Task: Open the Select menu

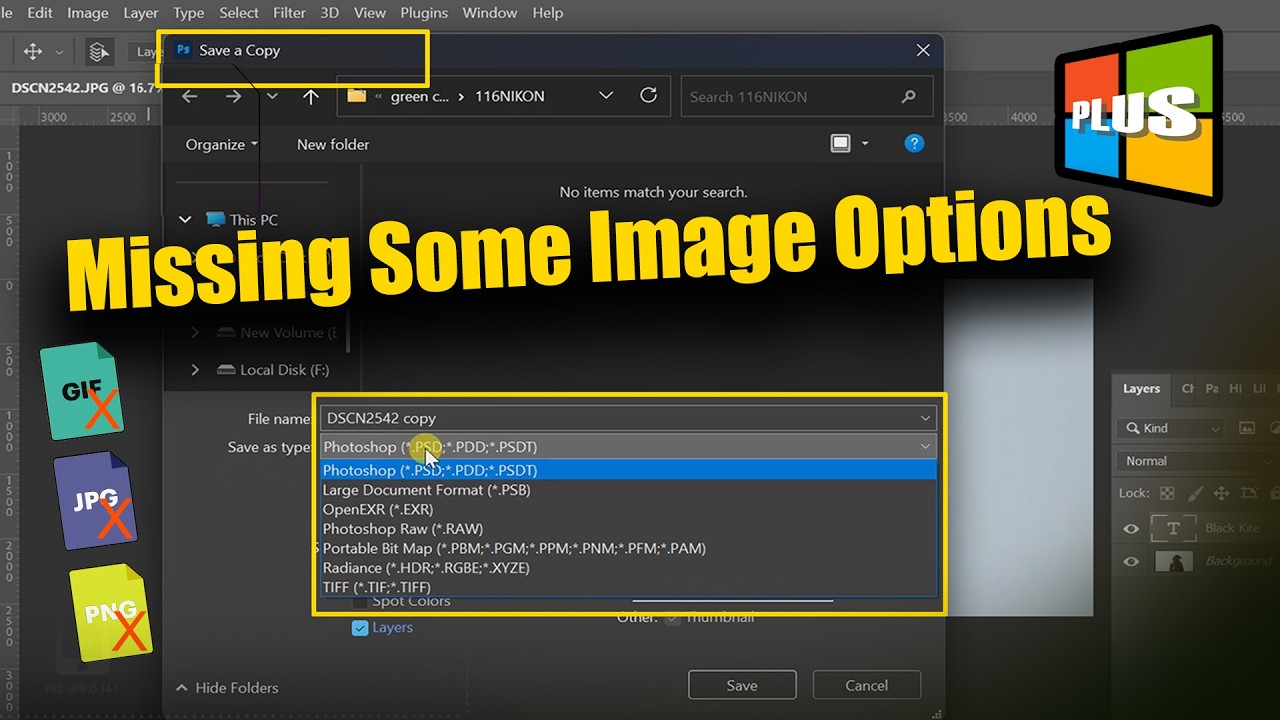Action: pos(239,13)
